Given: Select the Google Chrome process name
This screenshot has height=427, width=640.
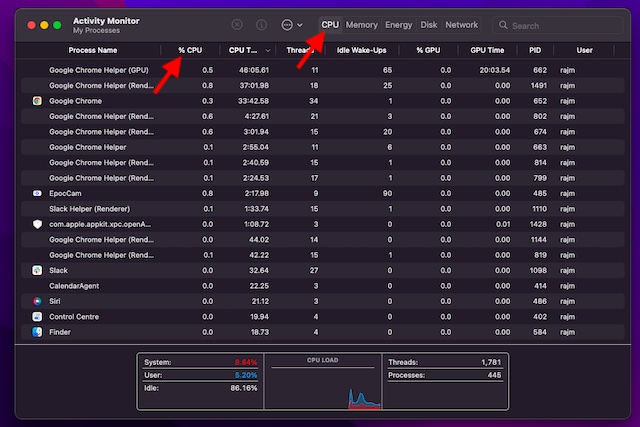Looking at the screenshot, I should [76, 101].
